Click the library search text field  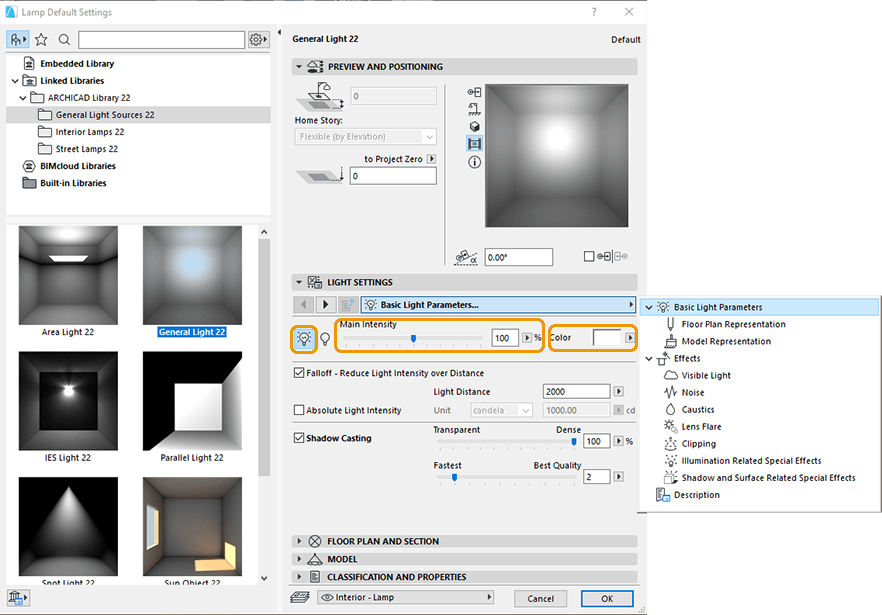(x=161, y=39)
